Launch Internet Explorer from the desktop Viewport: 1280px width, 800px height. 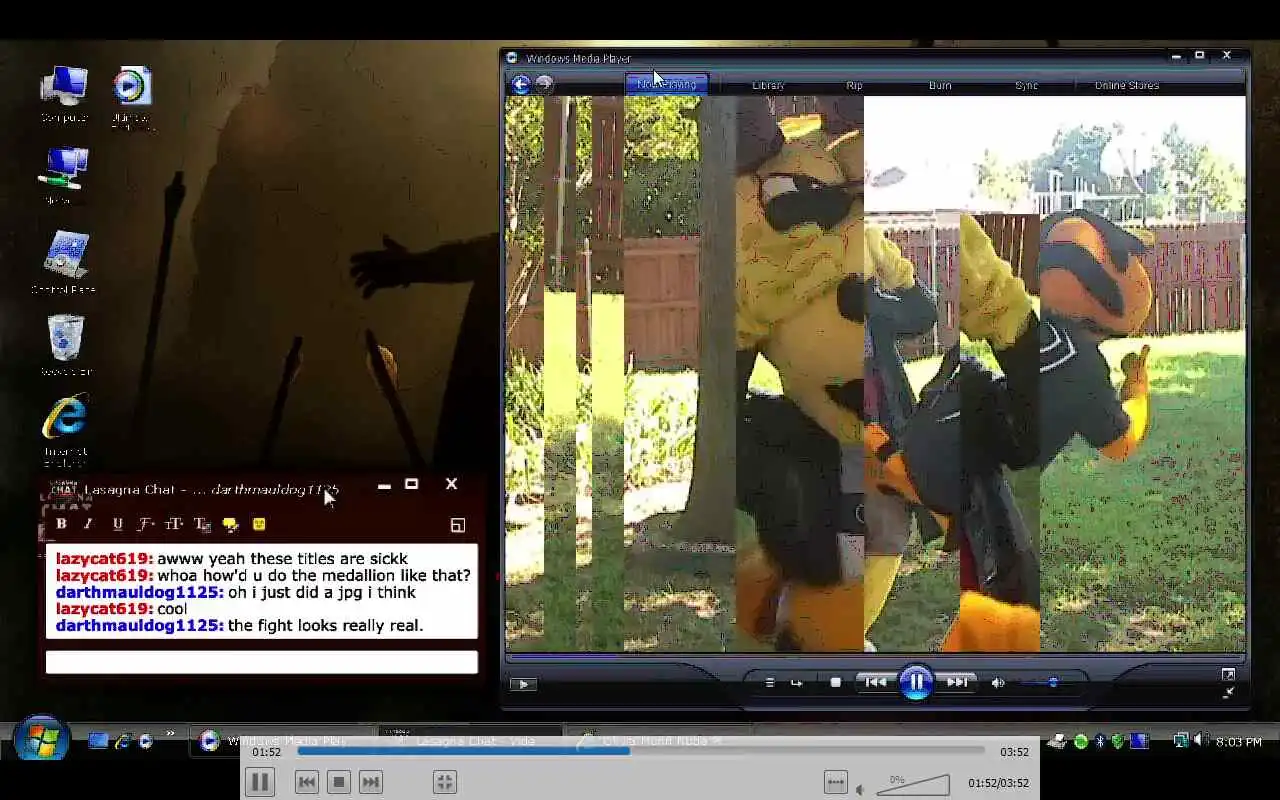tap(66, 430)
